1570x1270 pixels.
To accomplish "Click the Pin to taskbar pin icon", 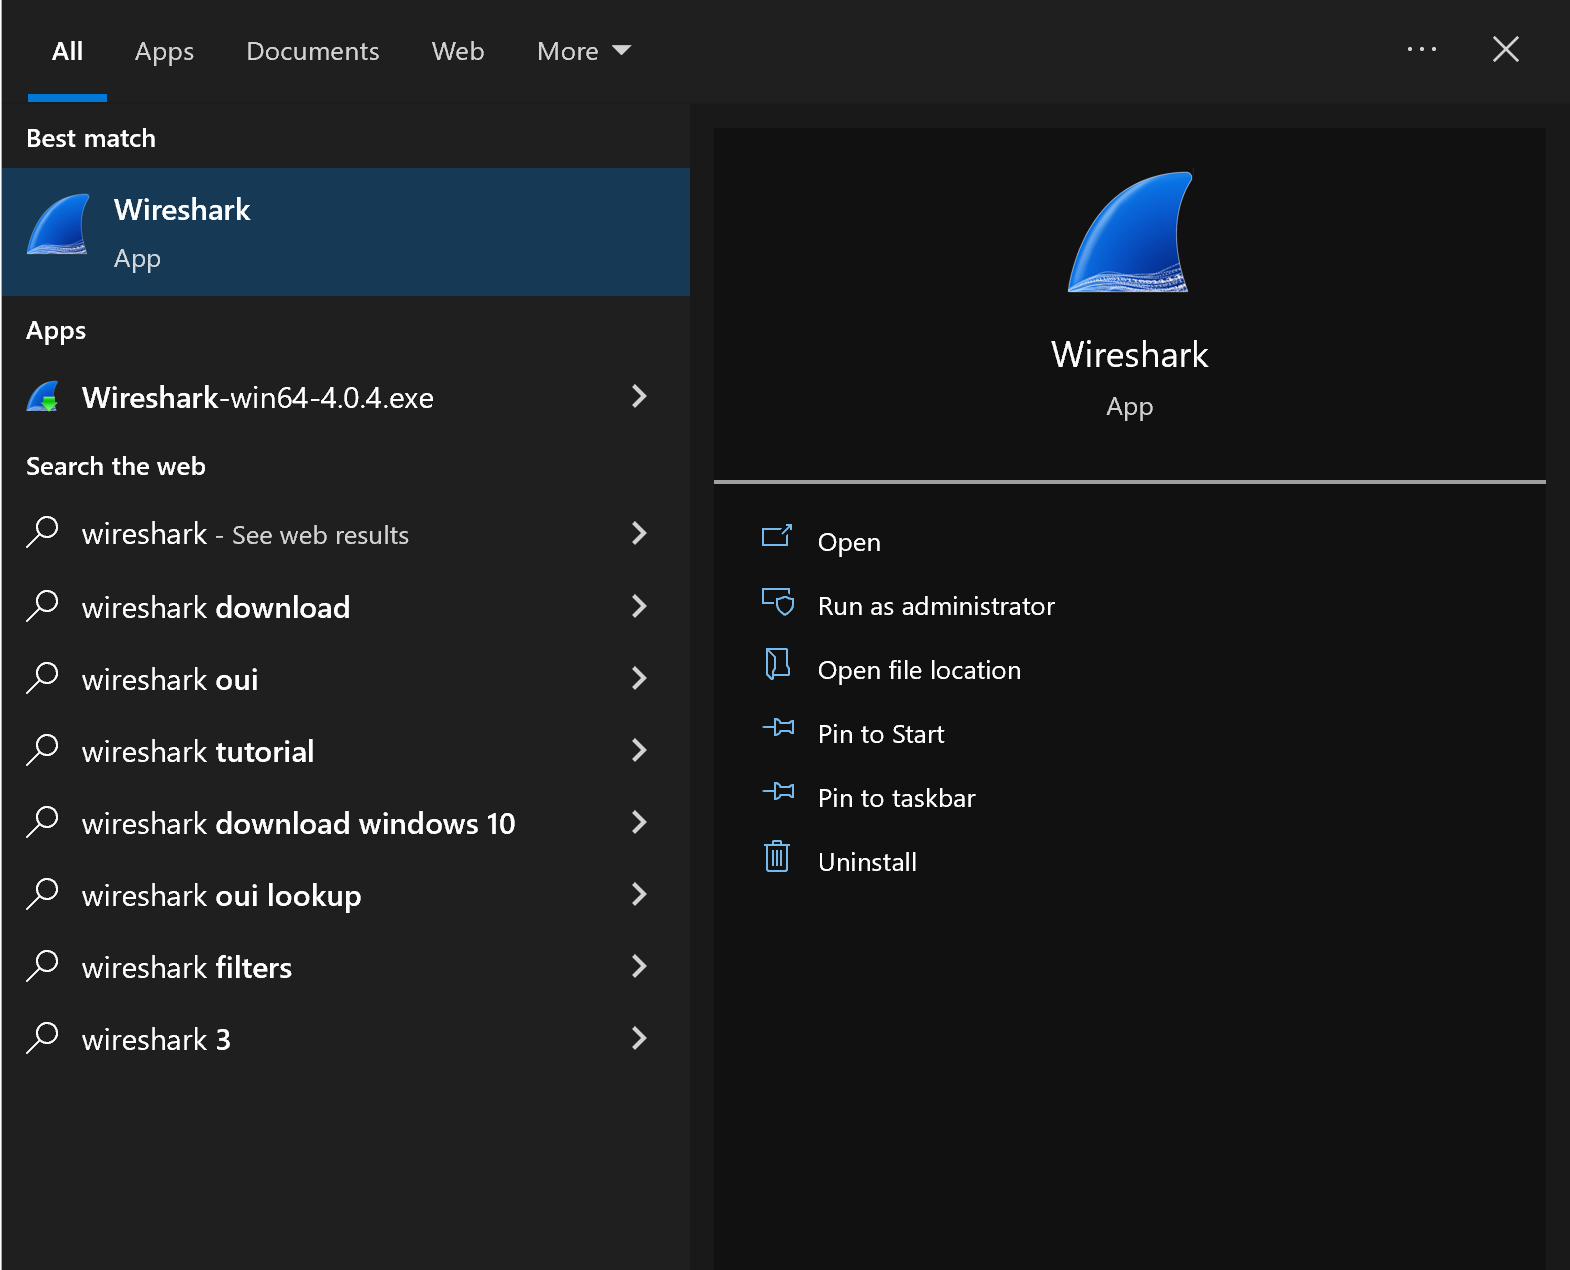I will (779, 792).
